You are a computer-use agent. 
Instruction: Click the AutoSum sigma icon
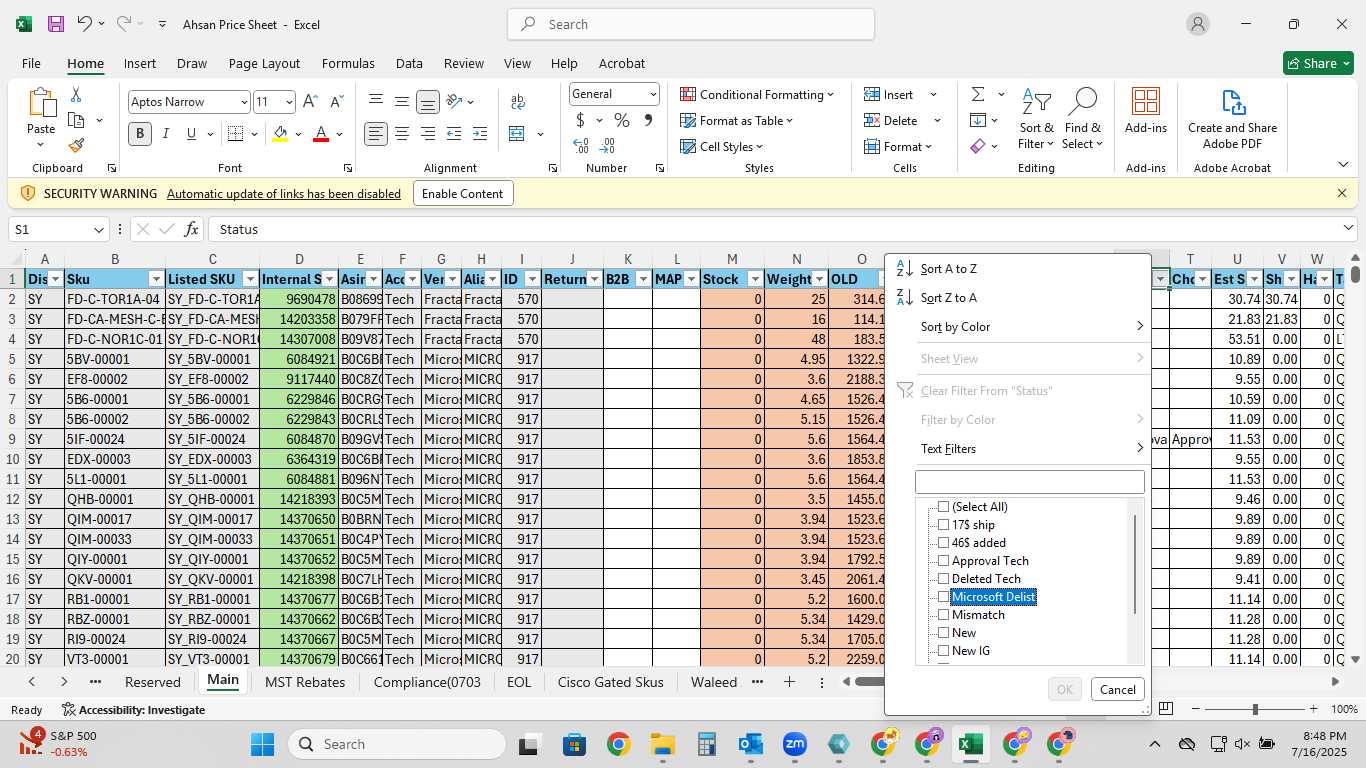tap(977, 94)
